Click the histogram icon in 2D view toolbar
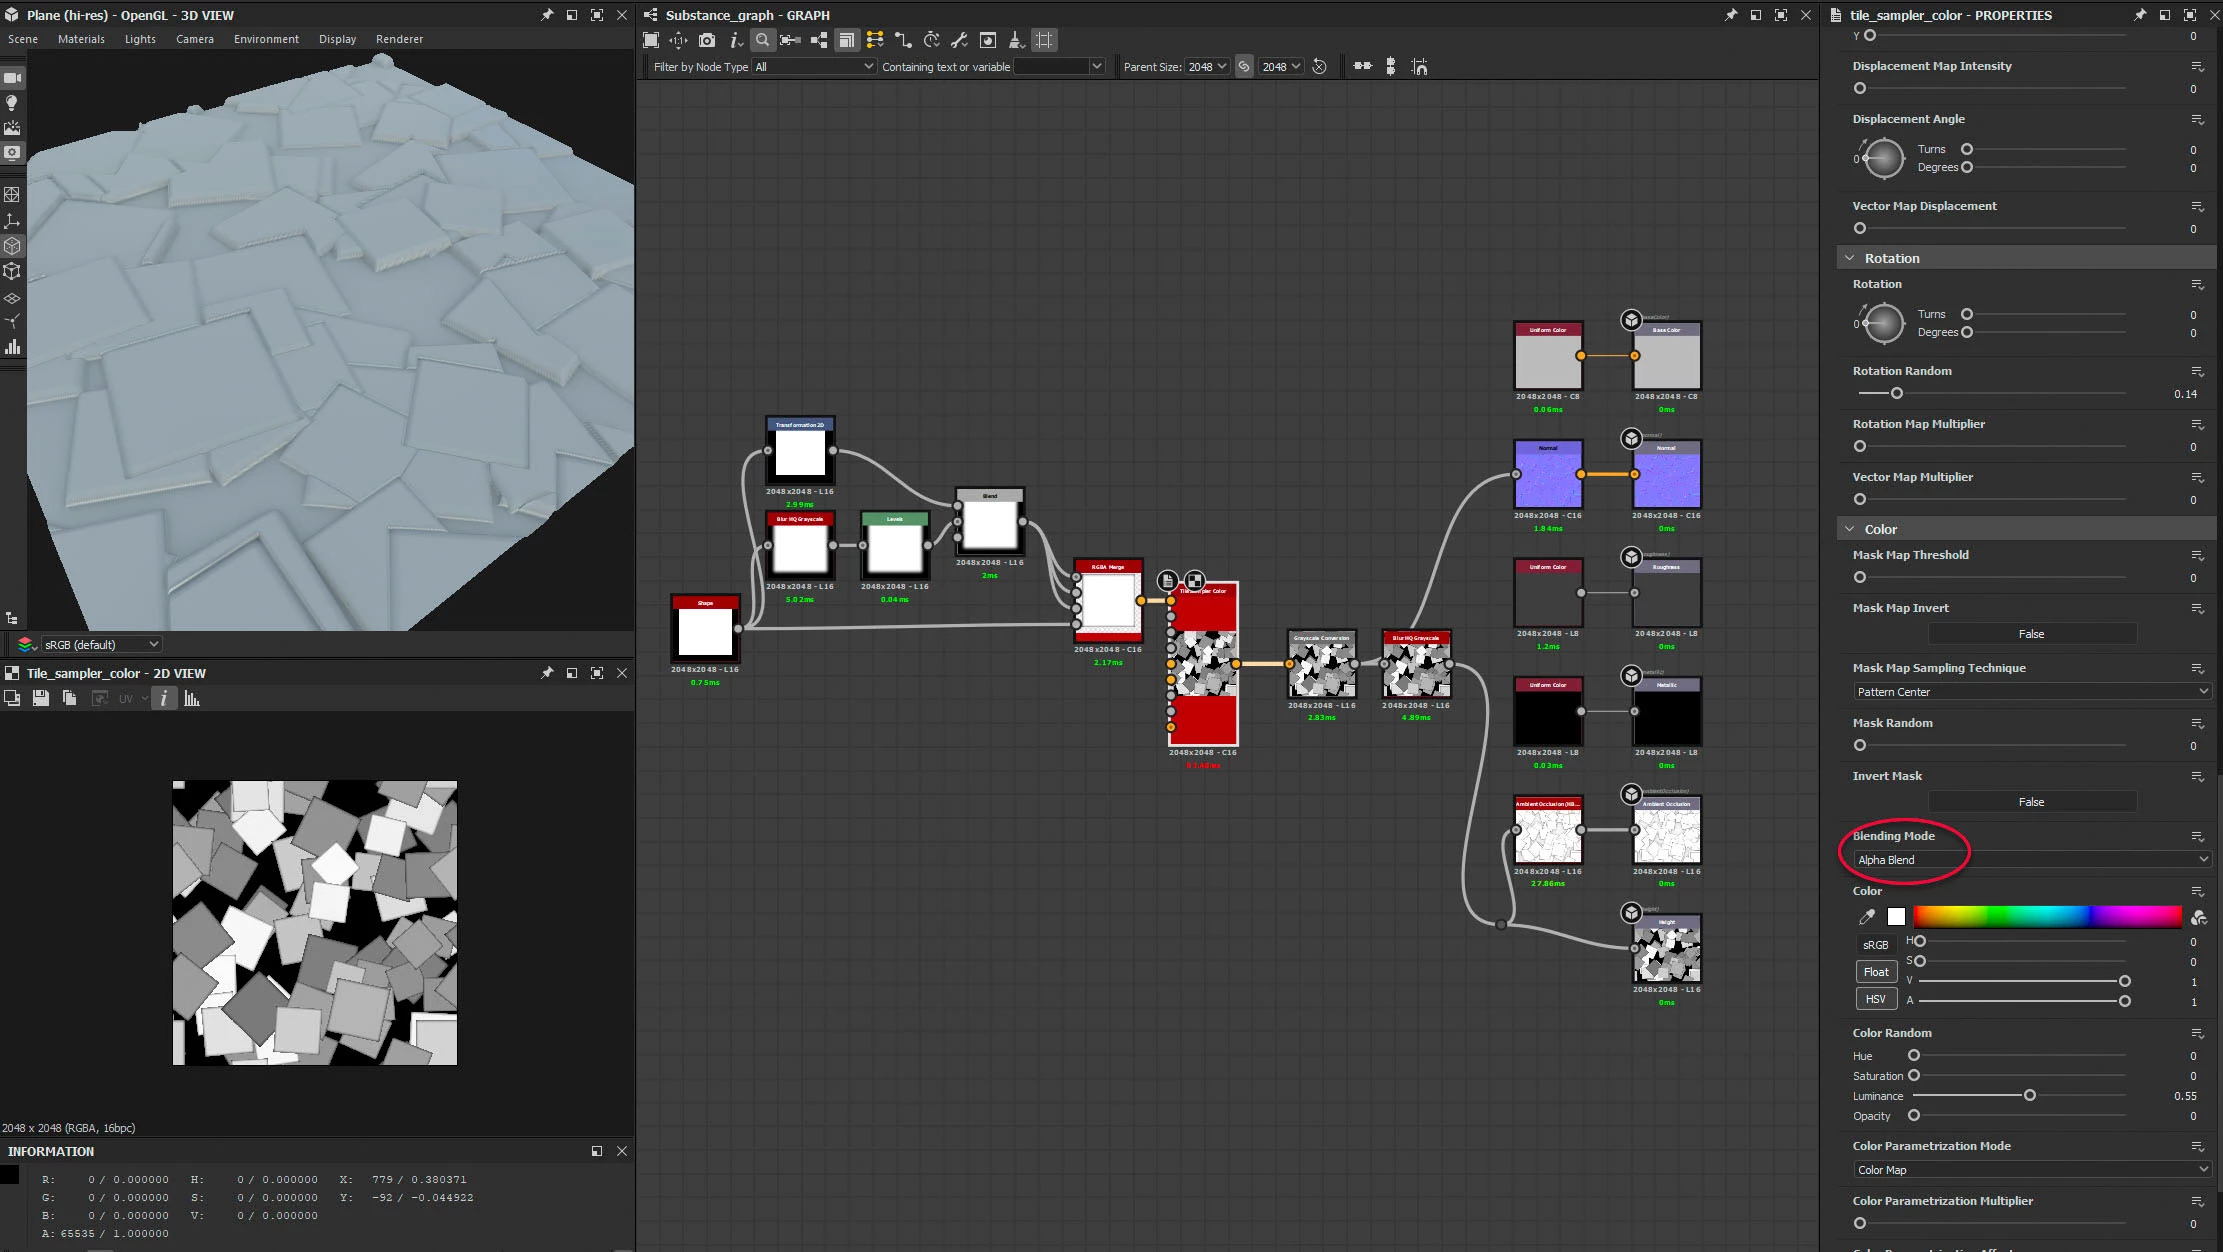This screenshot has width=2223, height=1252. (192, 699)
